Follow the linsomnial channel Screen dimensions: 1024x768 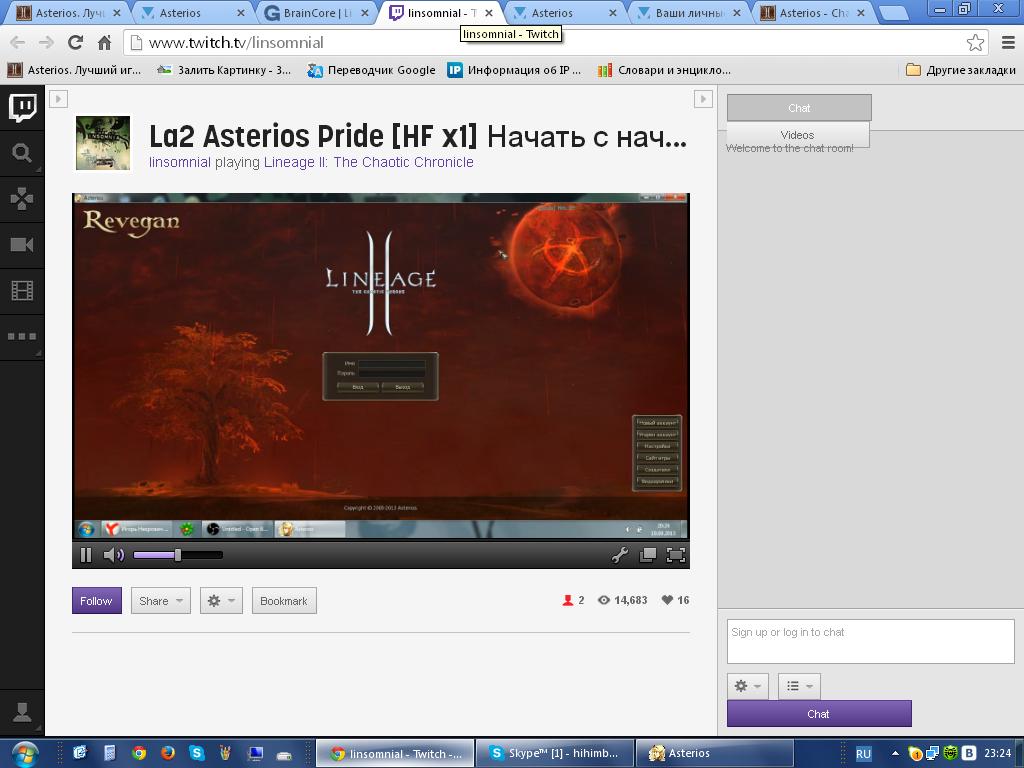(97, 601)
